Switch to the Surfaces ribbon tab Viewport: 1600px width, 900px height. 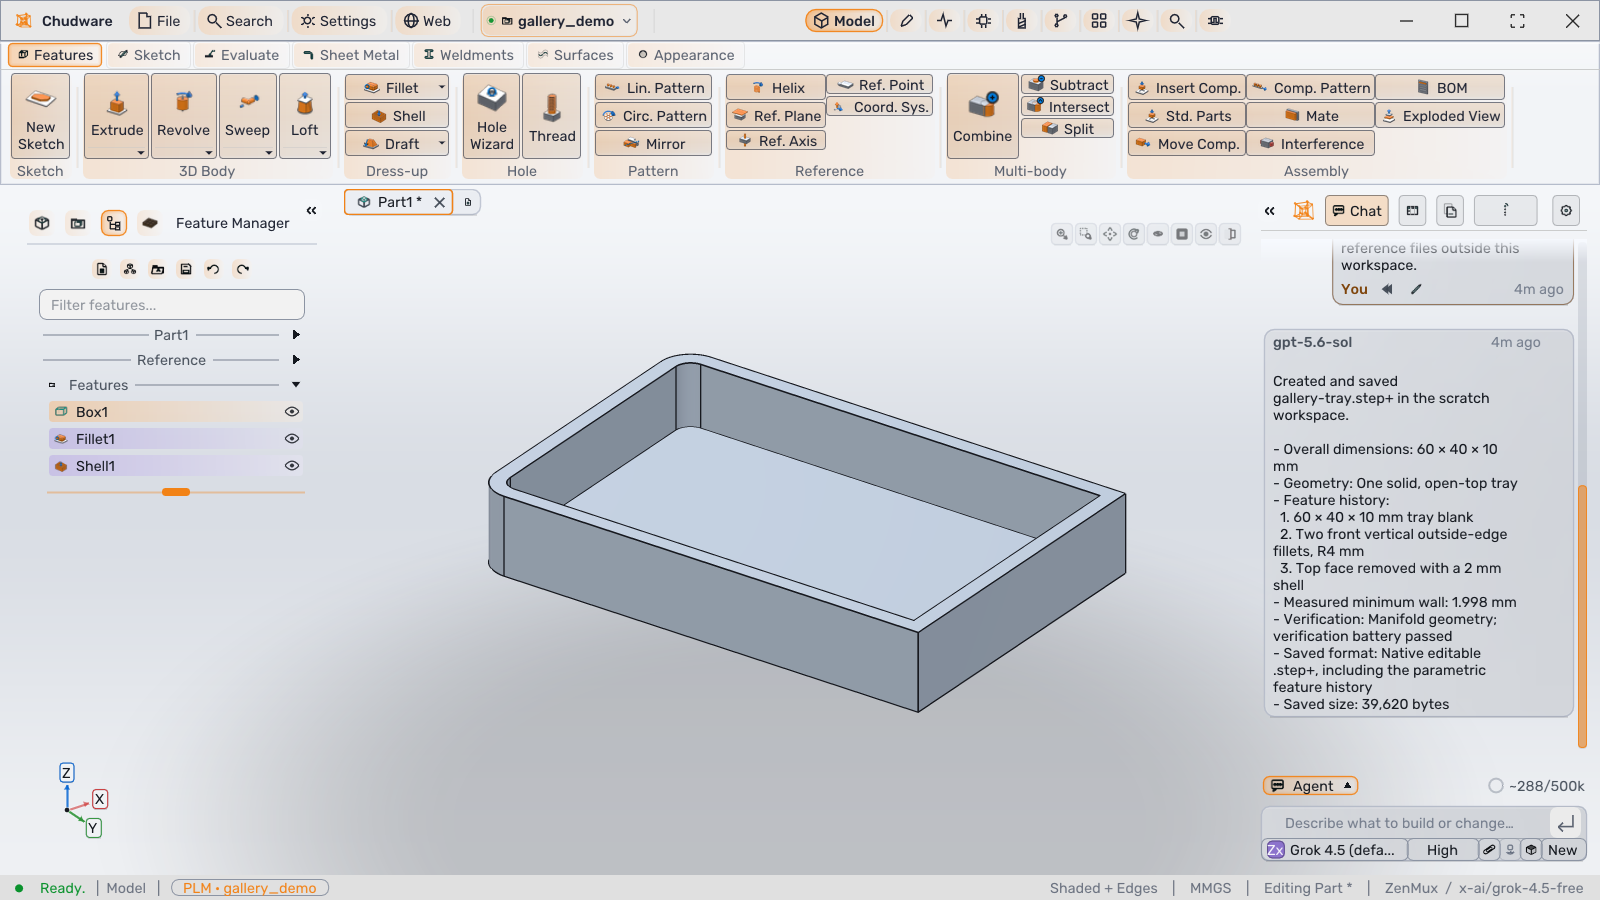pyautogui.click(x=575, y=55)
